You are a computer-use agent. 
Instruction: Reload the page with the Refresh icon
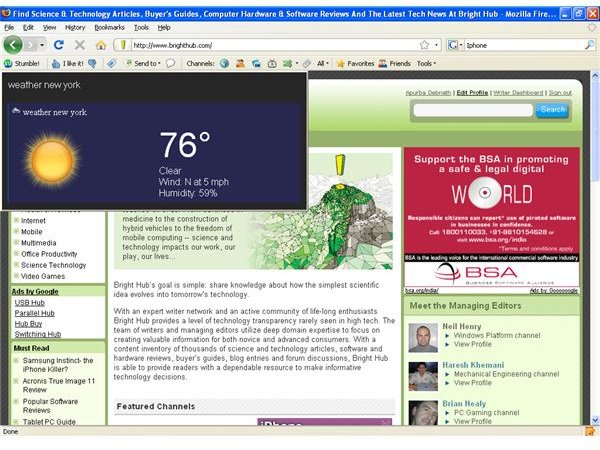coord(59,45)
